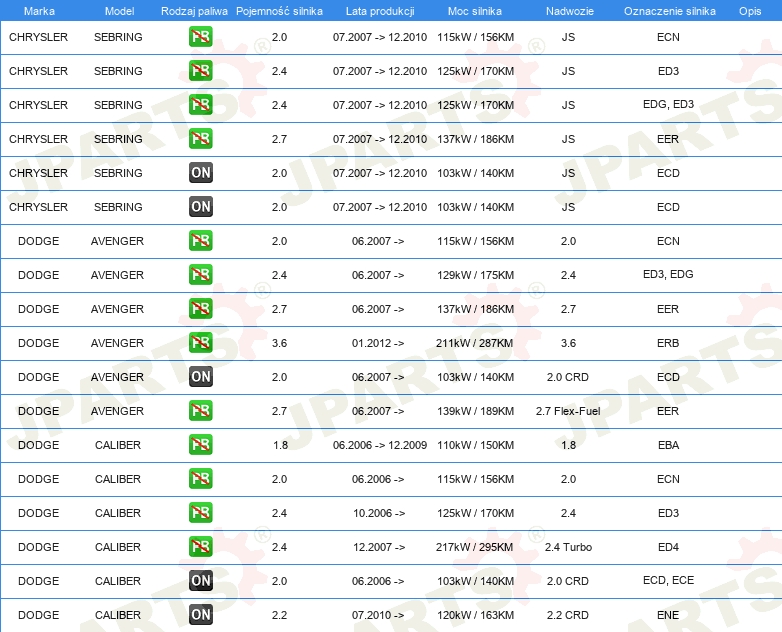Click body cell '2.7 Flex-Fuel'
This screenshot has width=782, height=632.
click(568, 411)
